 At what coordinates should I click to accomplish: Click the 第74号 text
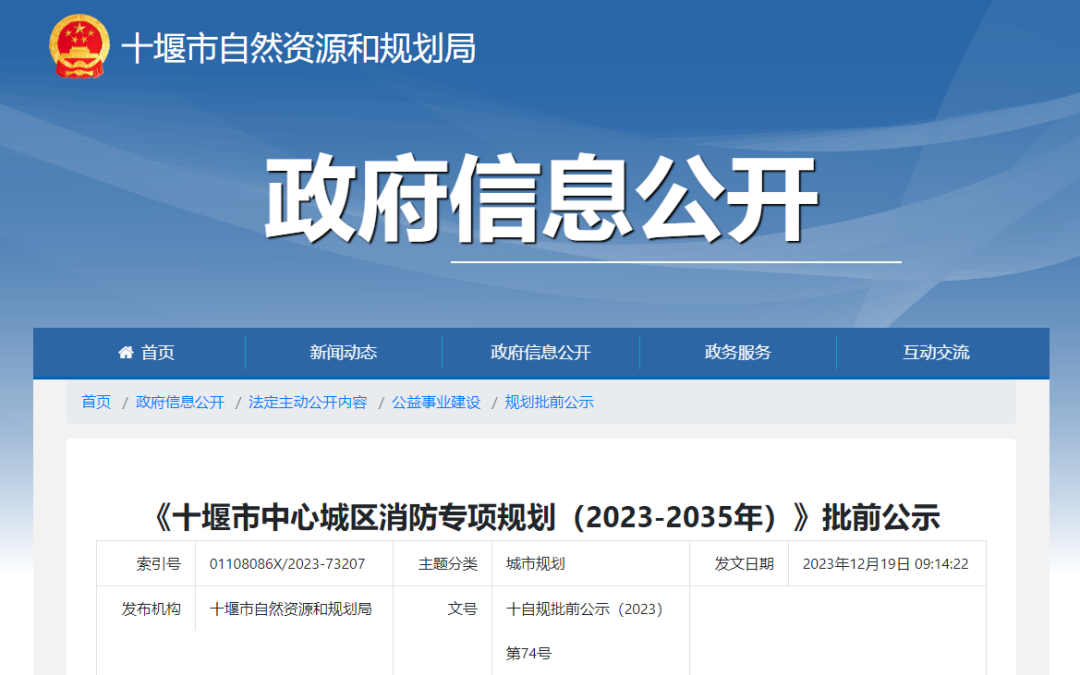(529, 653)
